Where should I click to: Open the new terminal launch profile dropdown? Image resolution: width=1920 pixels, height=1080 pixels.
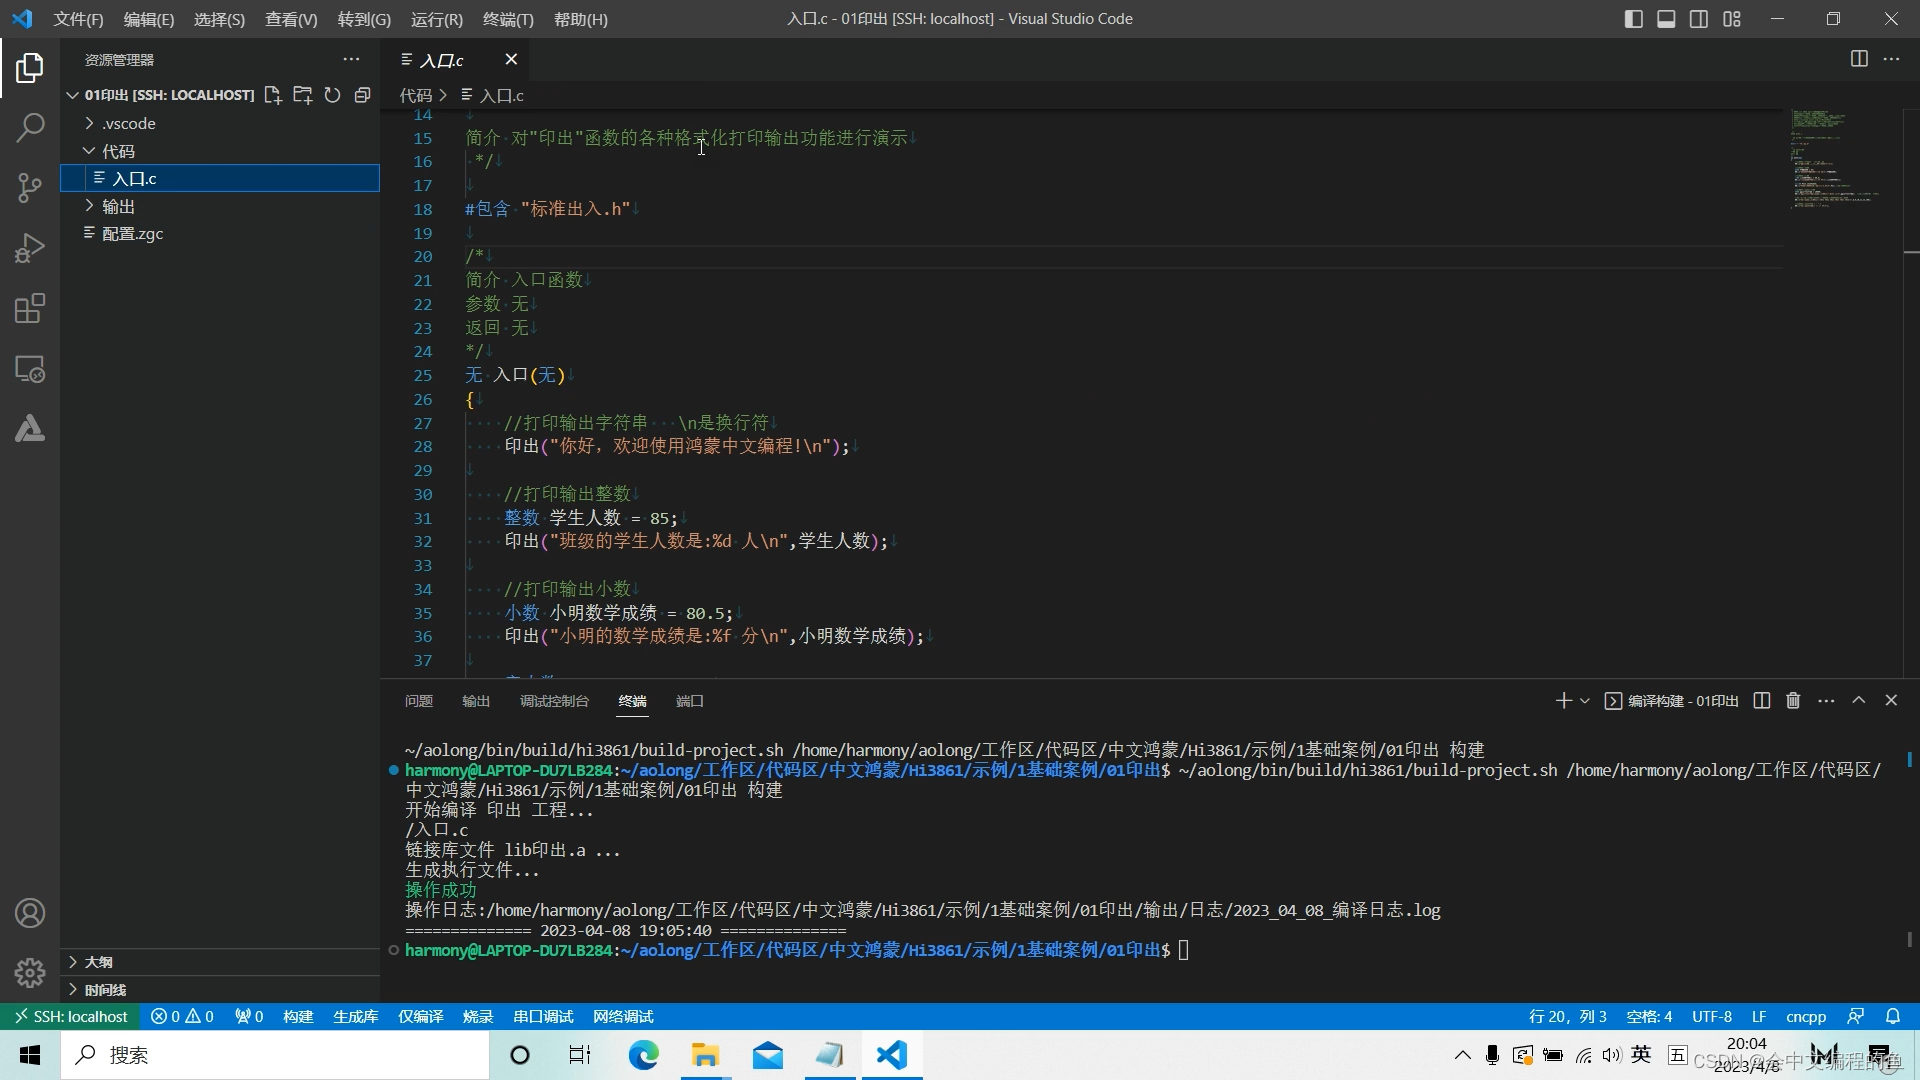[x=1585, y=701]
